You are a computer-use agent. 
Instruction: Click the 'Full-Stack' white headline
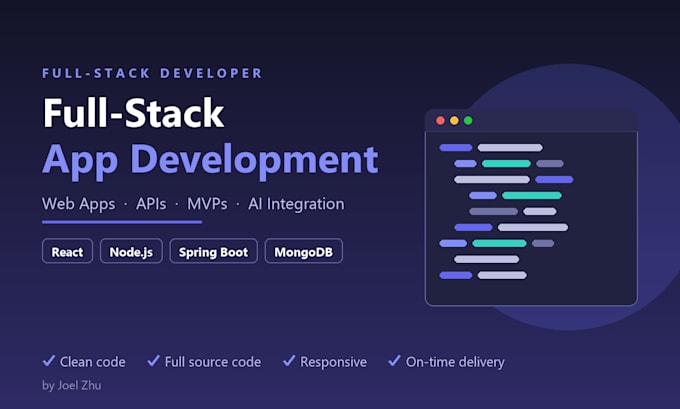(134, 113)
